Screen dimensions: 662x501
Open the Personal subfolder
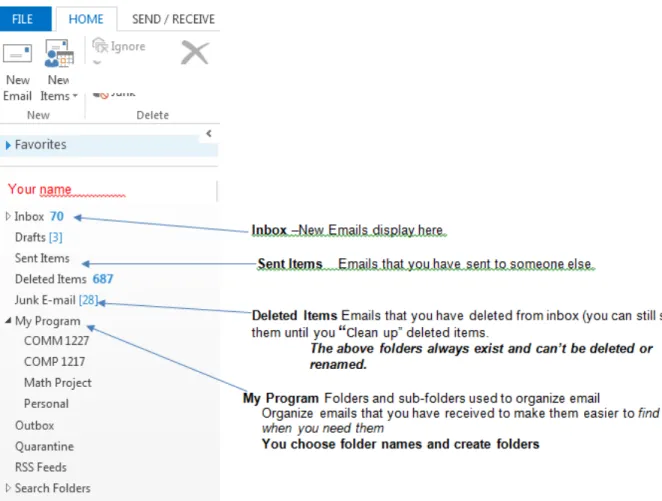(46, 404)
